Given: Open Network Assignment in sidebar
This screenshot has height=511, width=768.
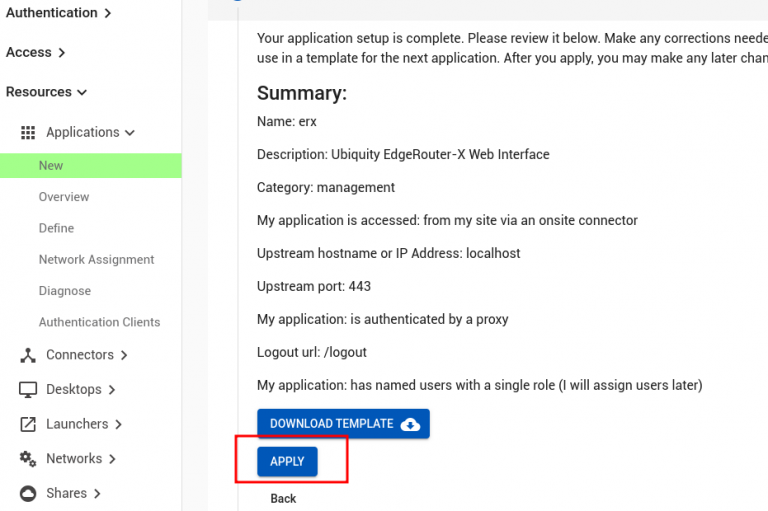Looking at the screenshot, I should pyautogui.click(x=96, y=259).
